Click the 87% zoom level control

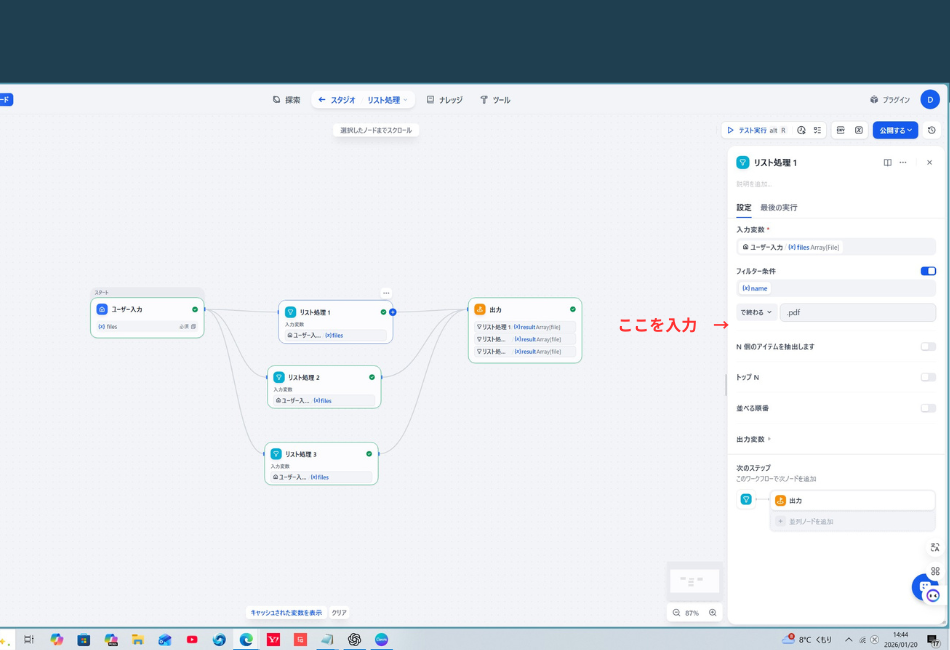point(694,613)
